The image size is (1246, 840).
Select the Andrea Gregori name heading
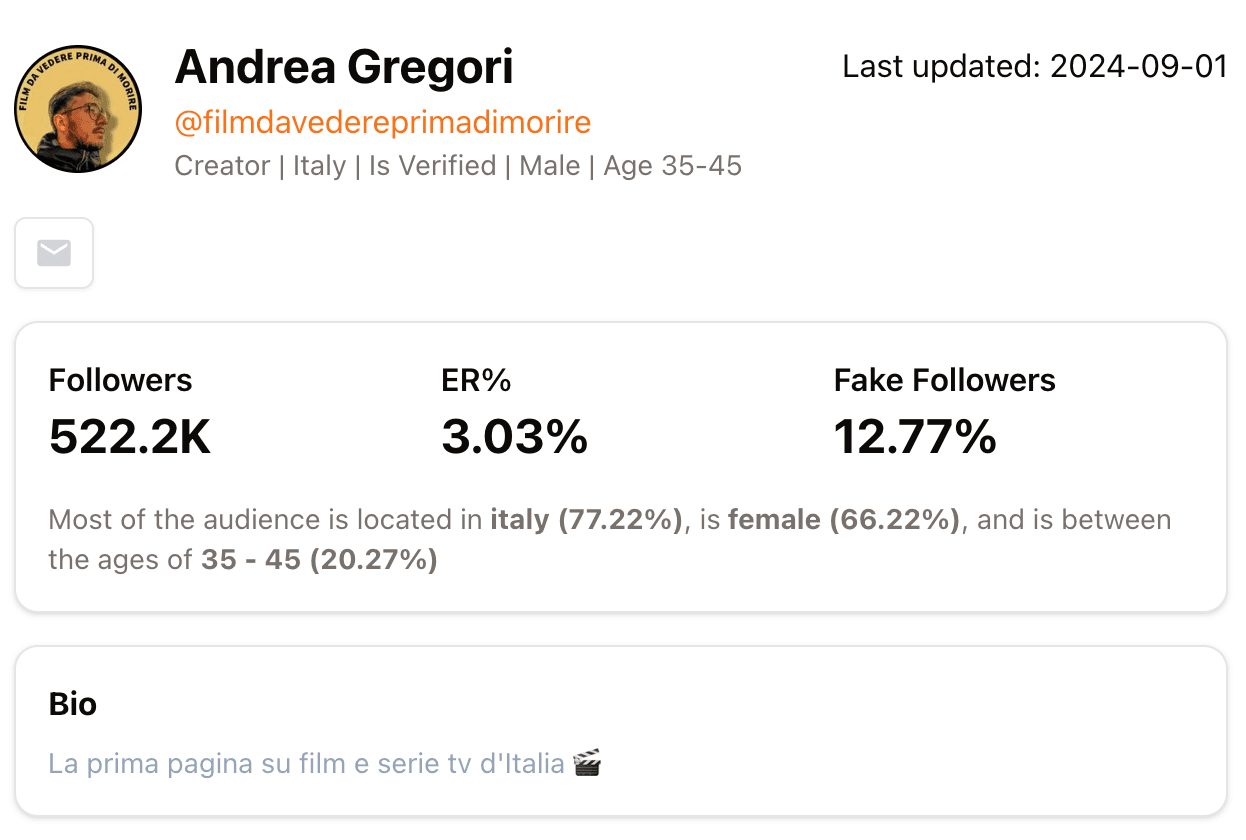pos(344,67)
